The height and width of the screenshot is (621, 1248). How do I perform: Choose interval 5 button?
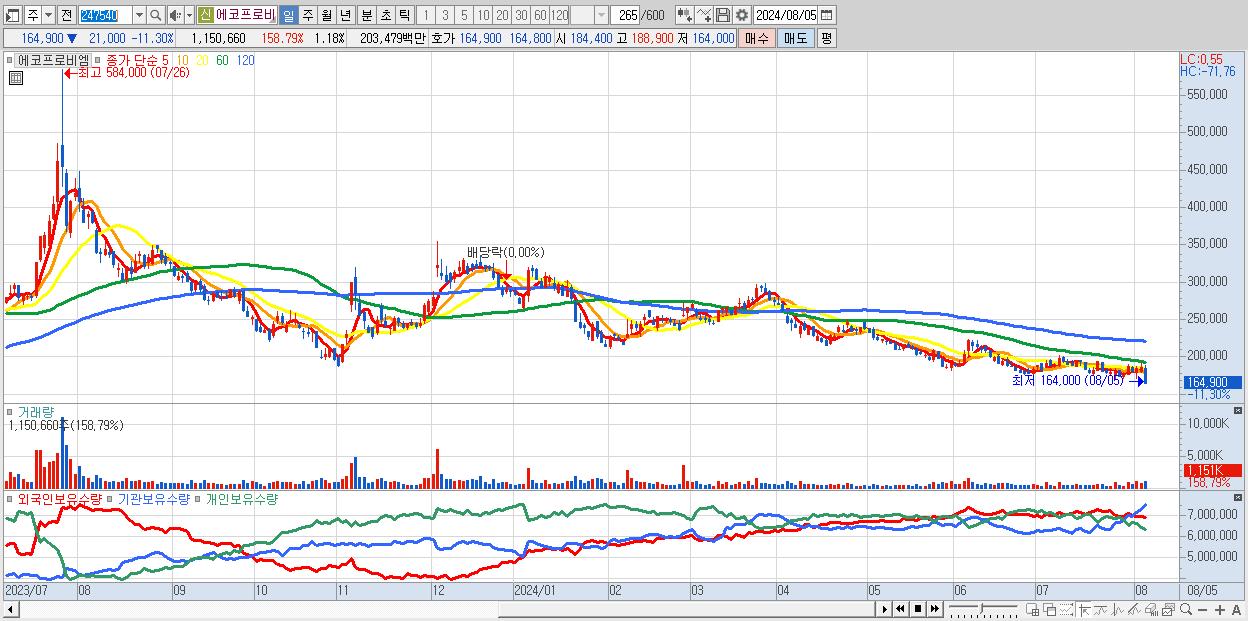(464, 15)
